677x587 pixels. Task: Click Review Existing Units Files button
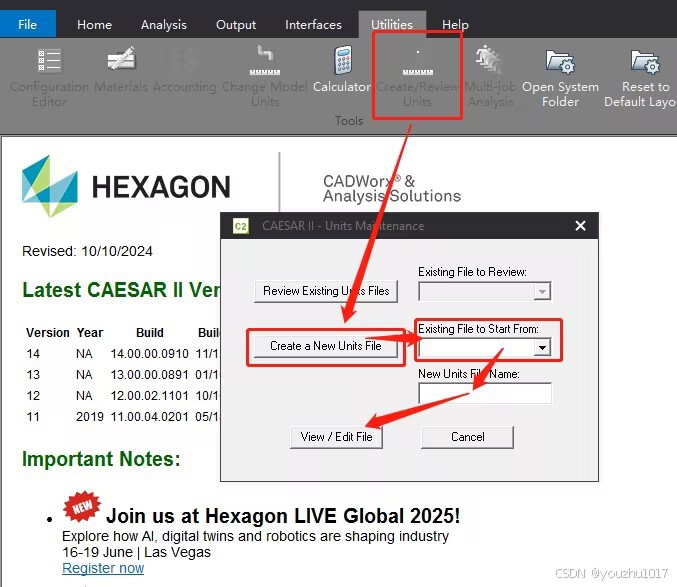(326, 291)
